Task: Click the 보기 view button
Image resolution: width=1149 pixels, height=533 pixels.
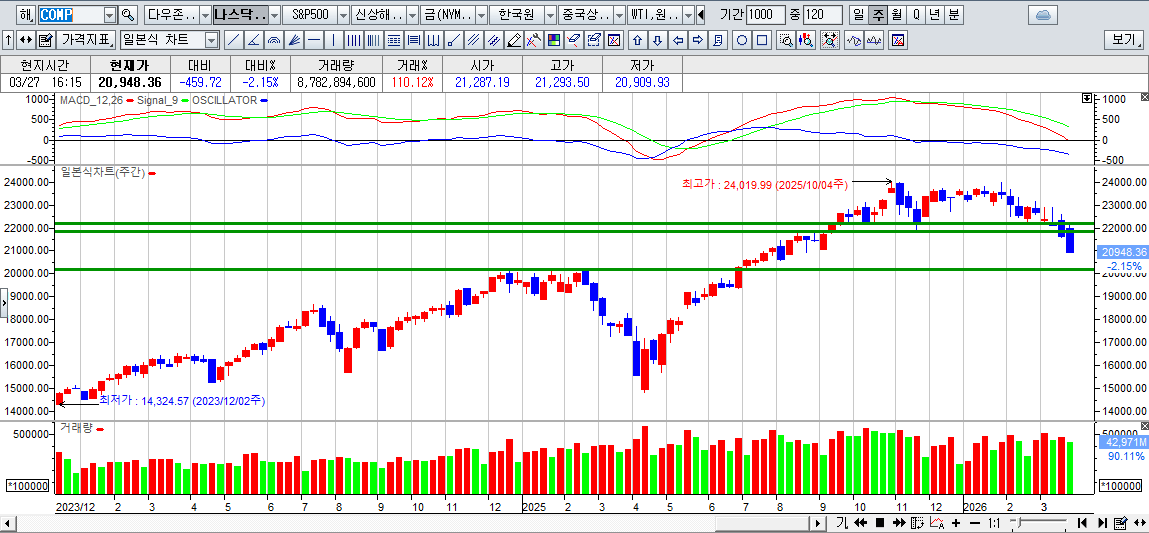Action: (x=1124, y=40)
